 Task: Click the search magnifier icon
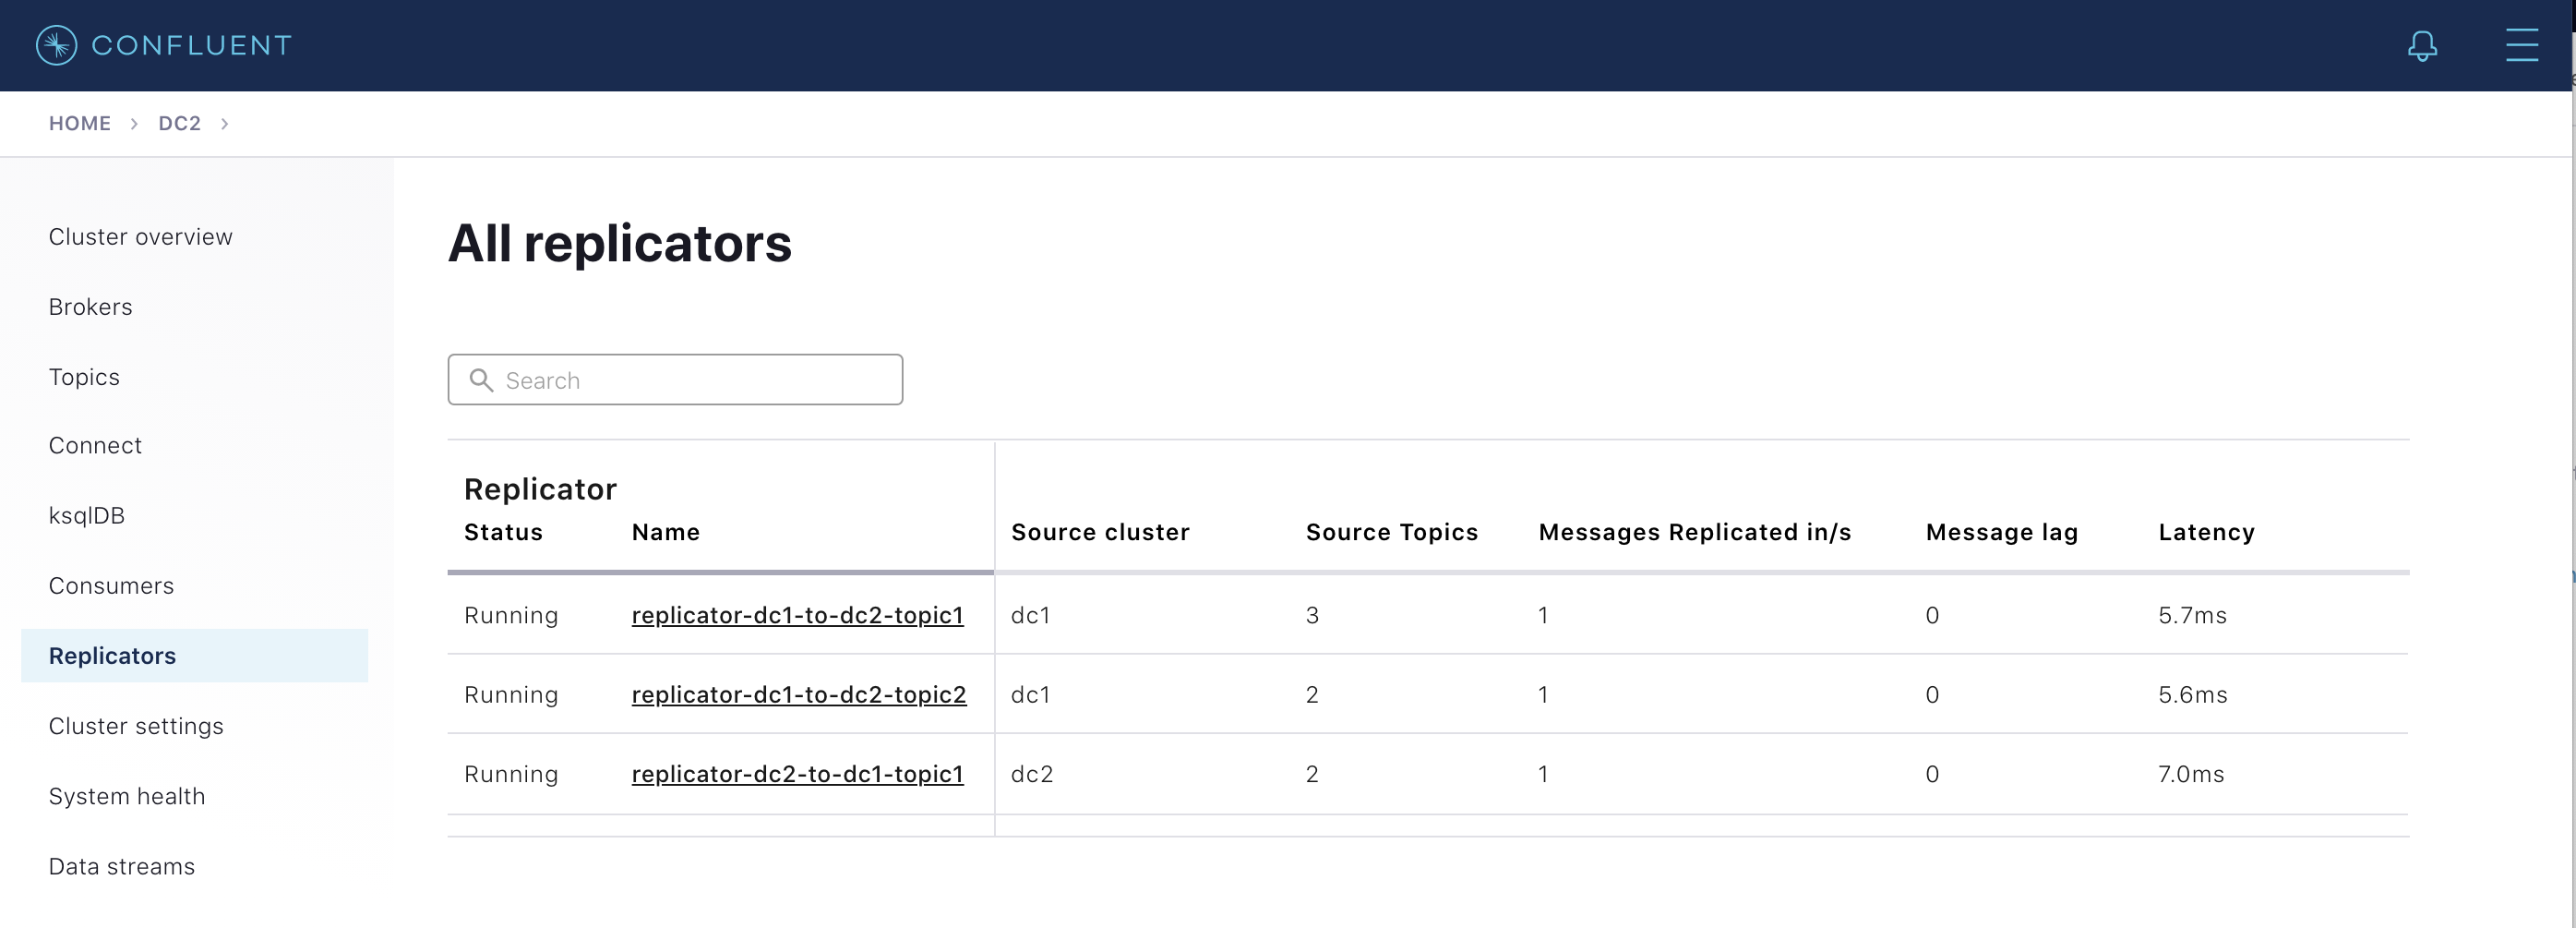pyautogui.click(x=481, y=380)
